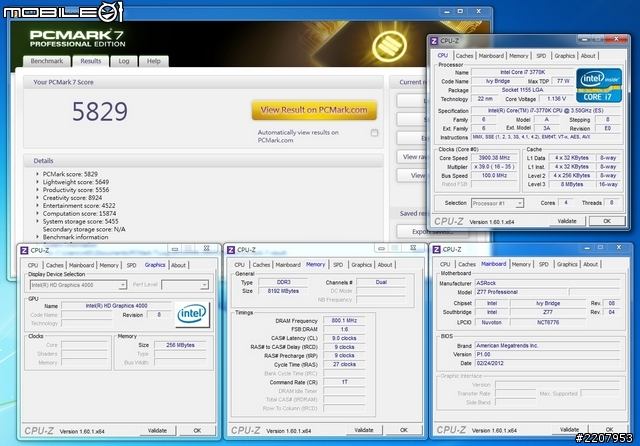Viewport: 640px width, 446px height.
Task: Click the Z77 Professional model field
Action: (521, 292)
